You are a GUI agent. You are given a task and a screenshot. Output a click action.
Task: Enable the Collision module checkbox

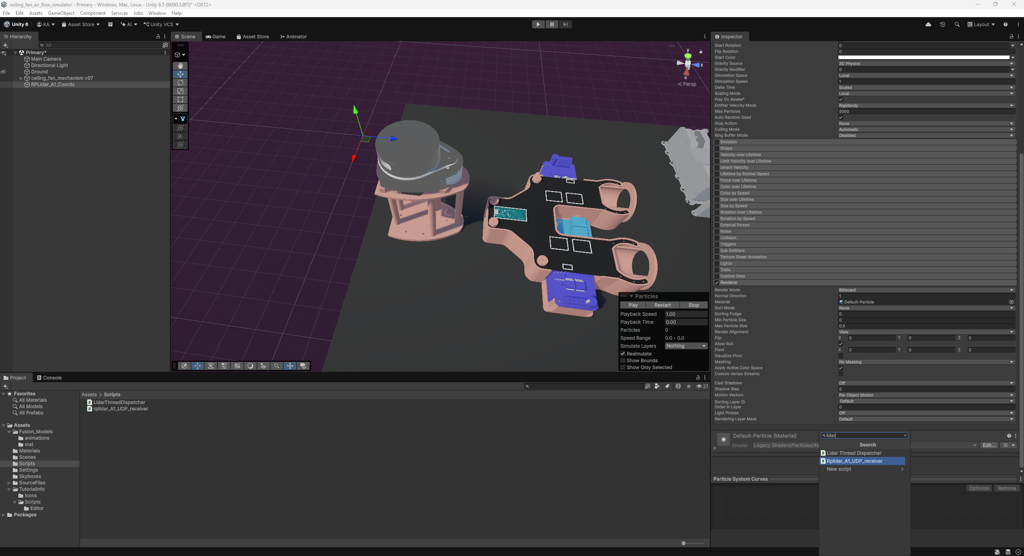point(716,238)
